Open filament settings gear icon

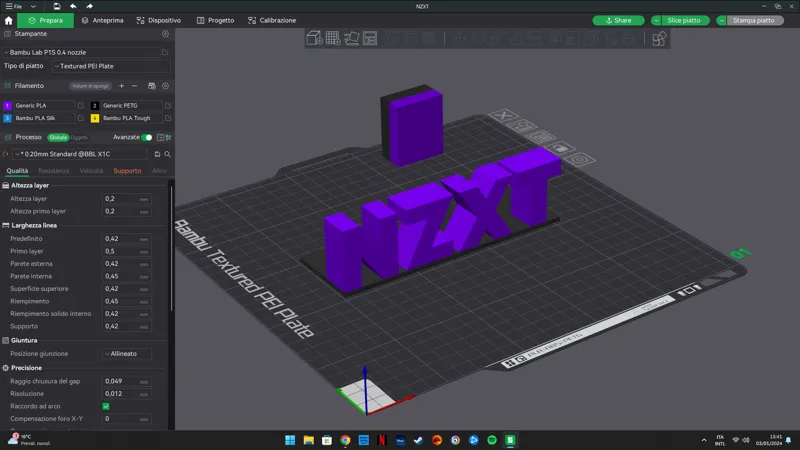pyautogui.click(x=165, y=86)
